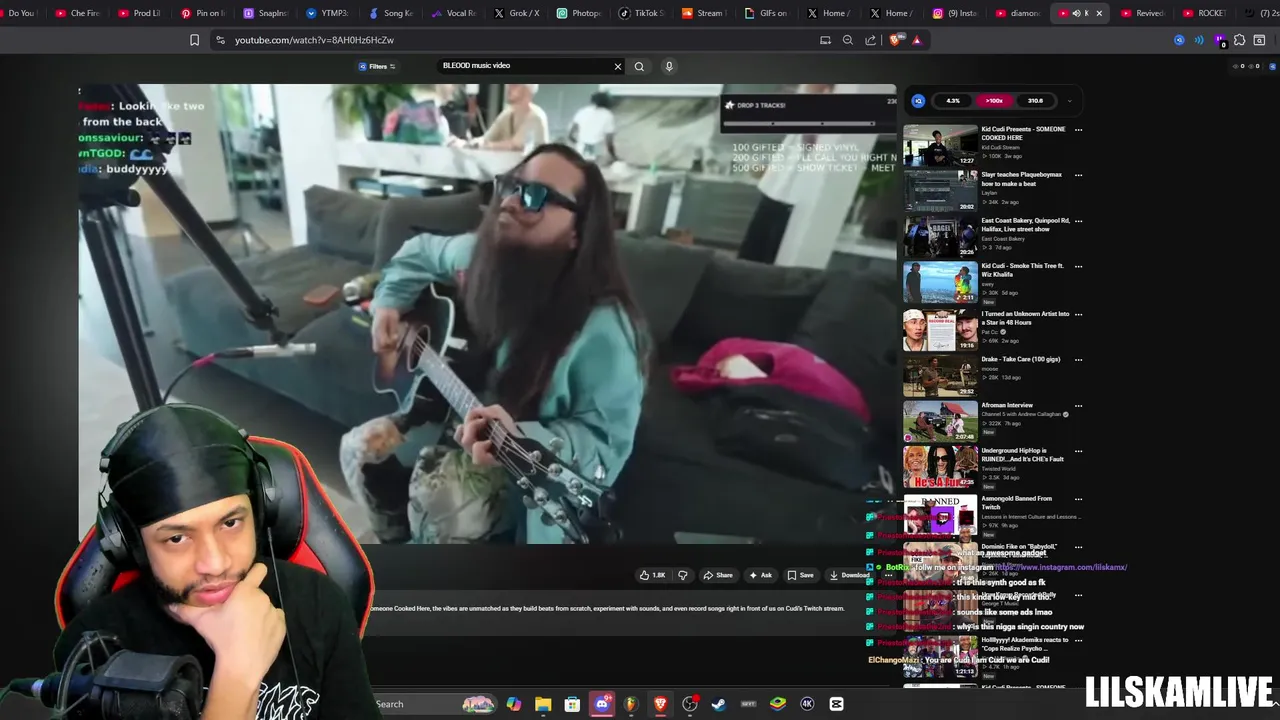Open 4K downloader from the taskbar
Image resolution: width=1280 pixels, height=720 pixels.
click(x=807, y=704)
